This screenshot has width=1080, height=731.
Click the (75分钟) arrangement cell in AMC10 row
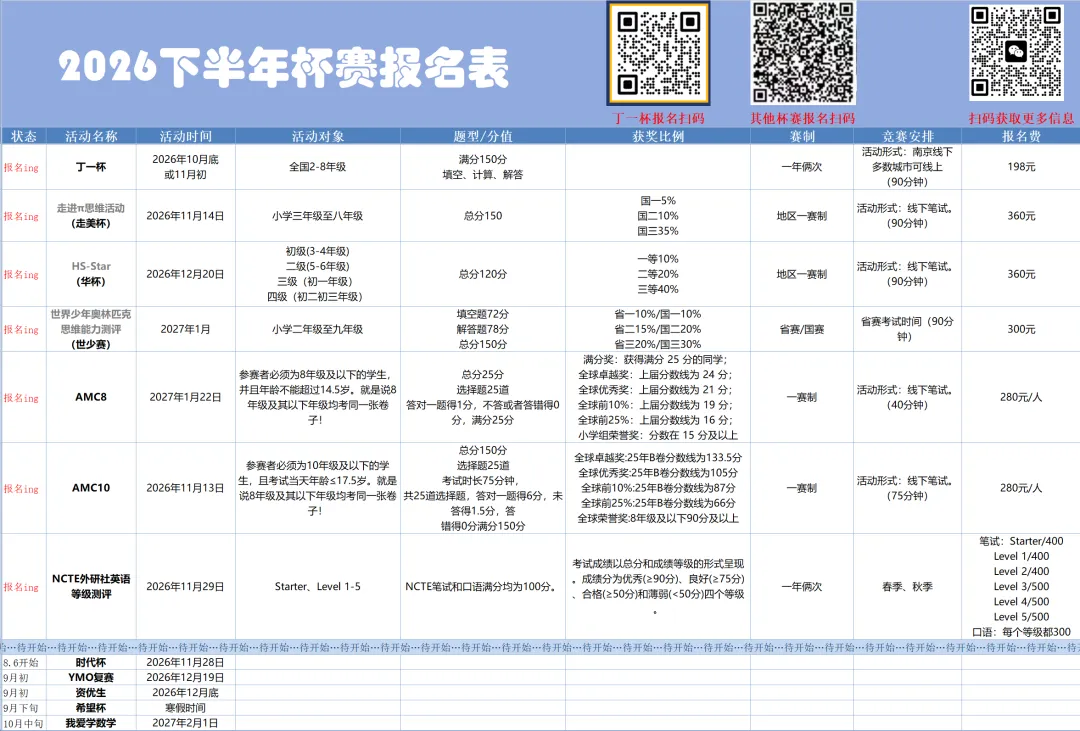point(907,488)
